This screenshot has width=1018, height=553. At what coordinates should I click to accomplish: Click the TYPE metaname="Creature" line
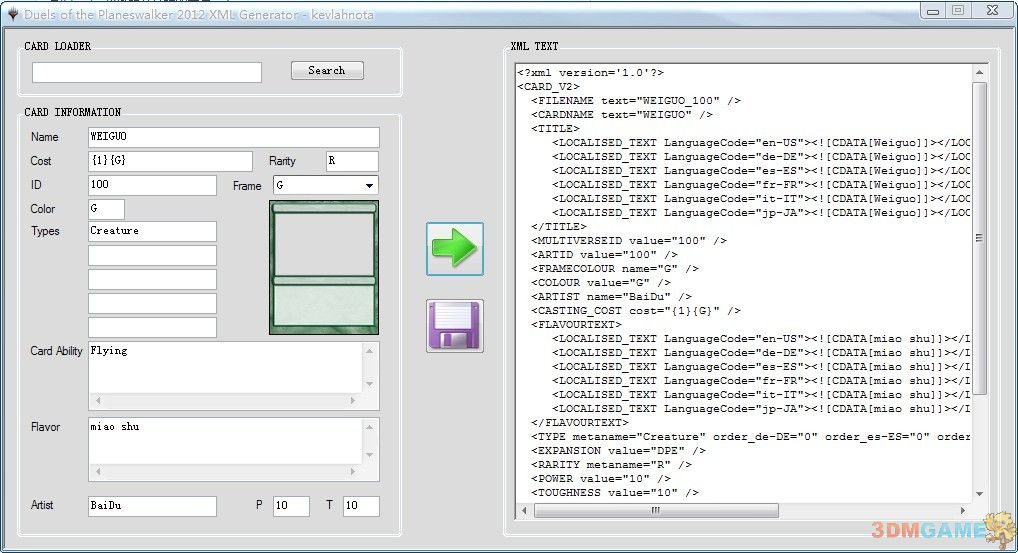tap(751, 437)
